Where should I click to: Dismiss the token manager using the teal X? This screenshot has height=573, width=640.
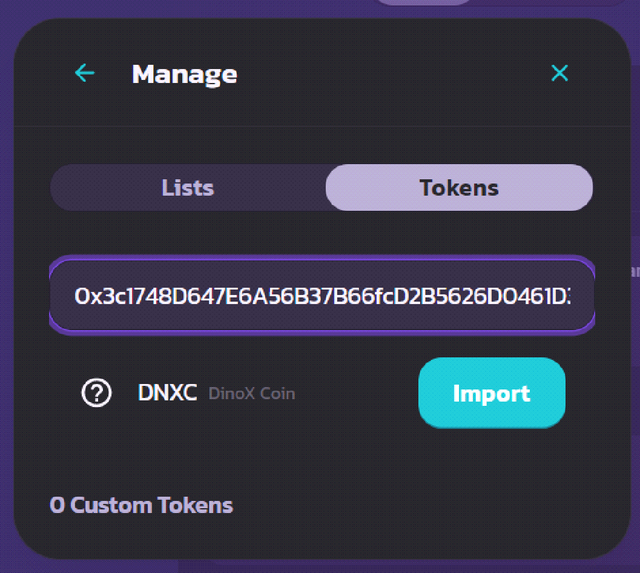[x=559, y=73]
